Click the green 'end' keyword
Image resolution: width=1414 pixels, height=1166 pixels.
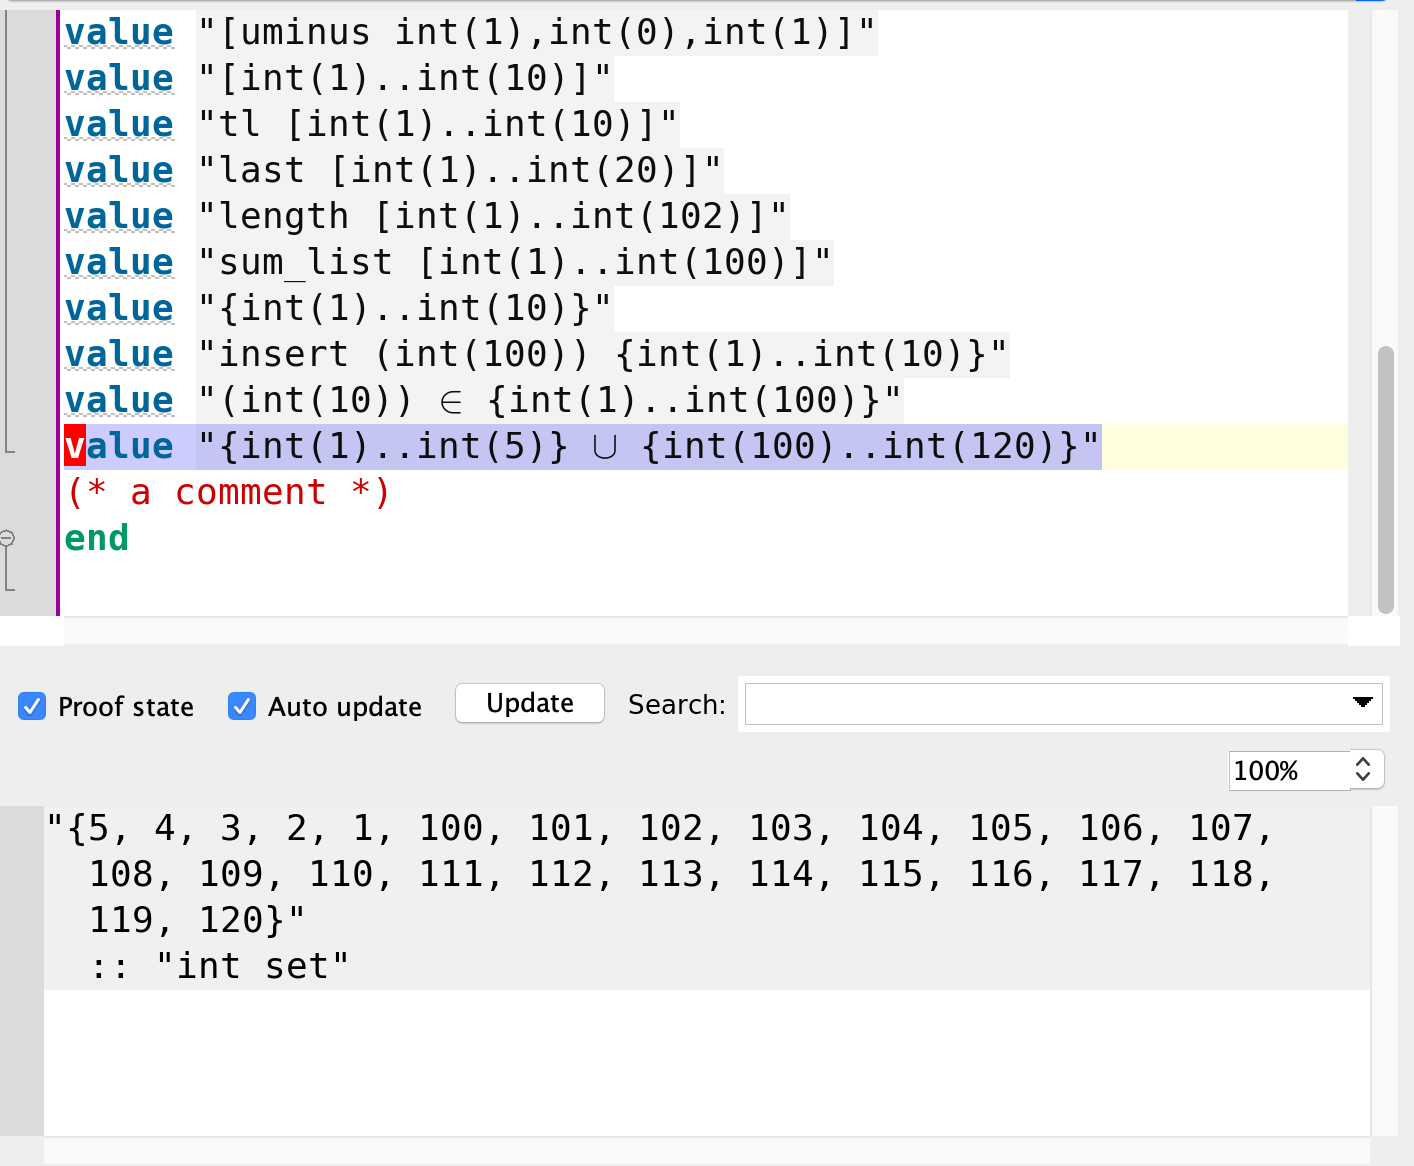coord(97,539)
